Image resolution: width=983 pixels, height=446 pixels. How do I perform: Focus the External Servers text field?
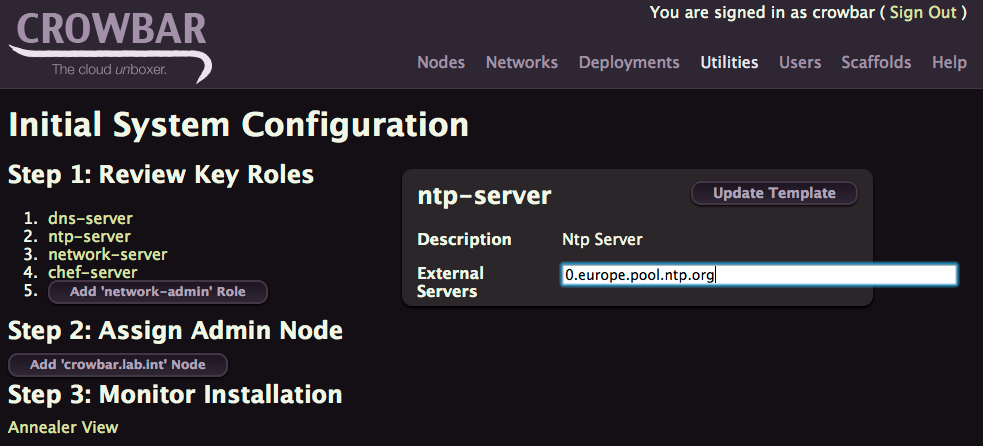(759, 275)
